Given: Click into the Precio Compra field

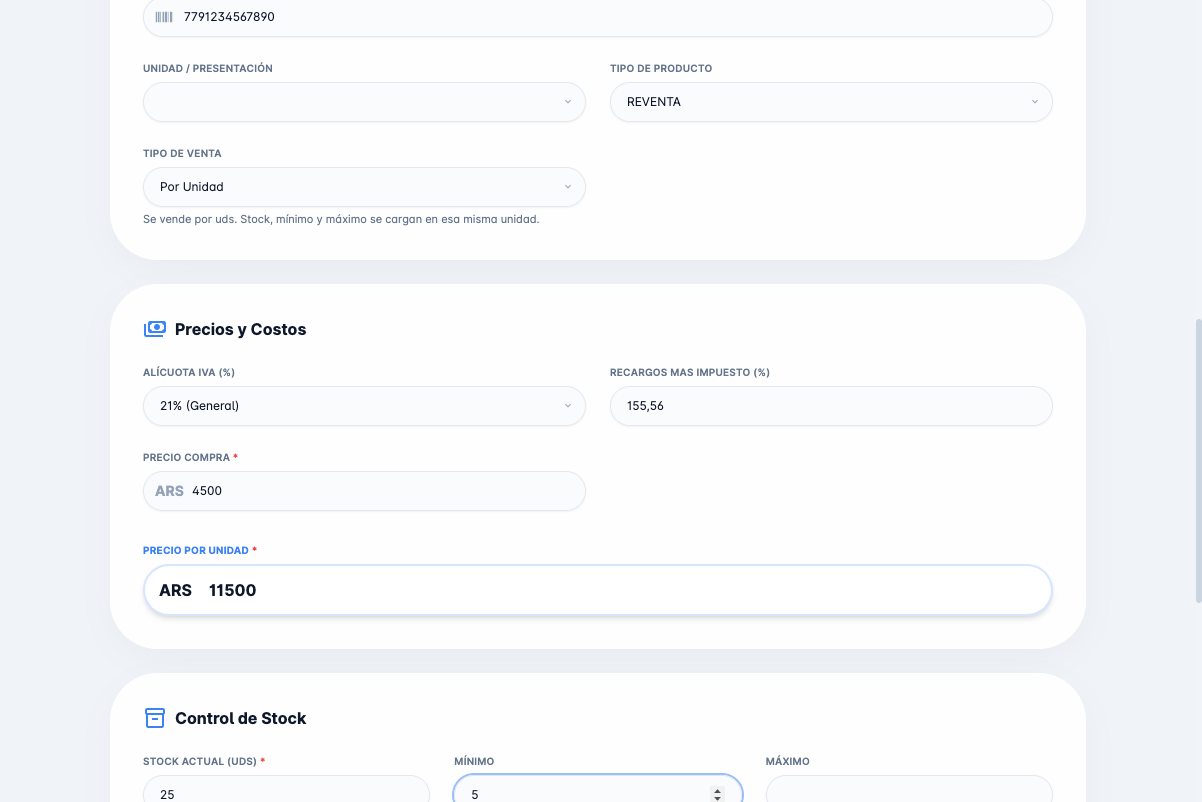Looking at the screenshot, I should click(364, 491).
